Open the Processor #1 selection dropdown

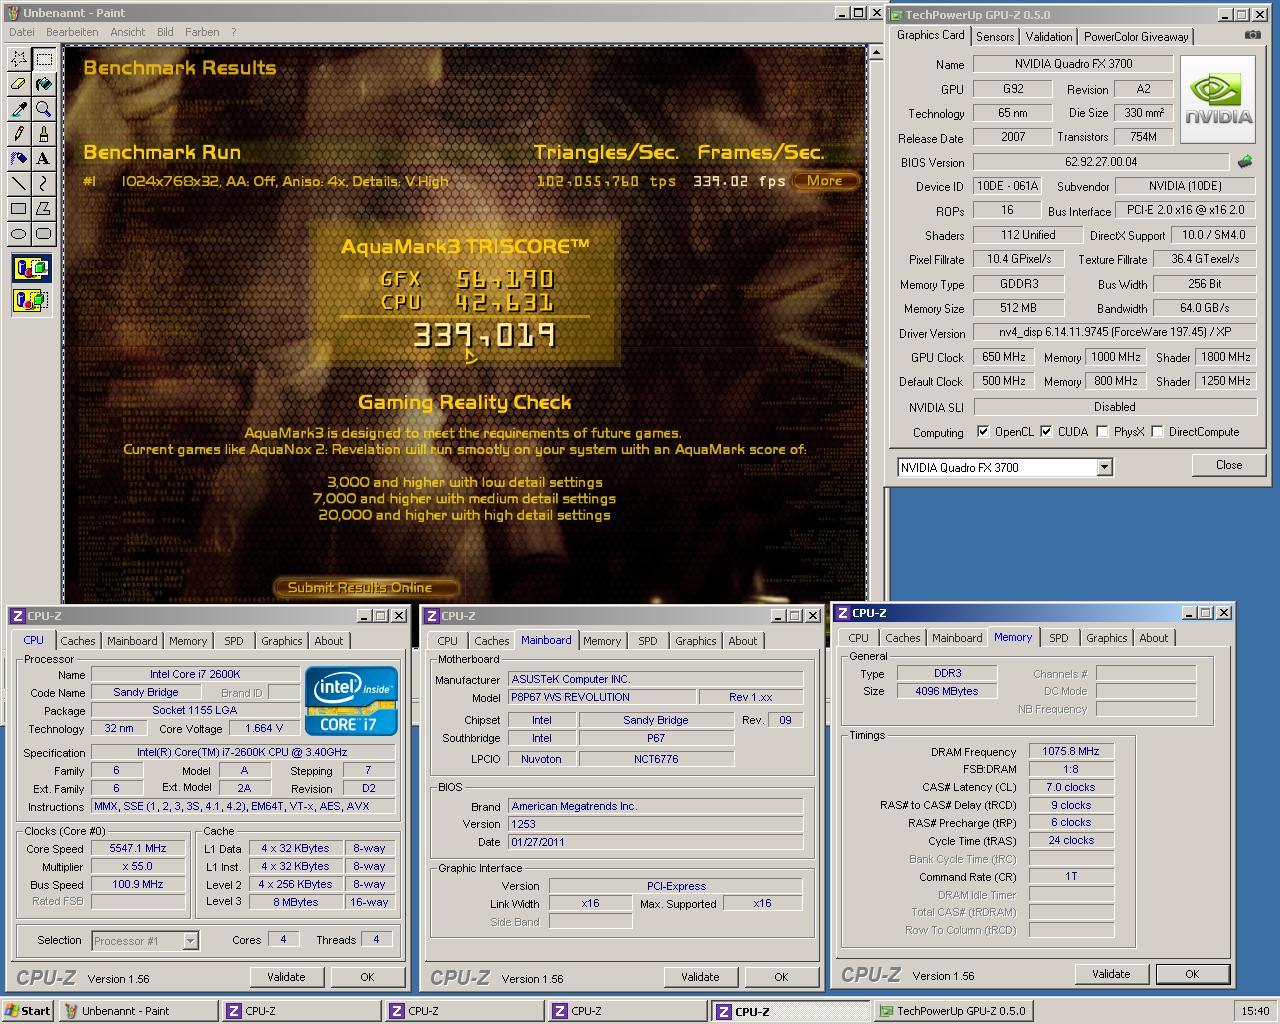[190, 940]
